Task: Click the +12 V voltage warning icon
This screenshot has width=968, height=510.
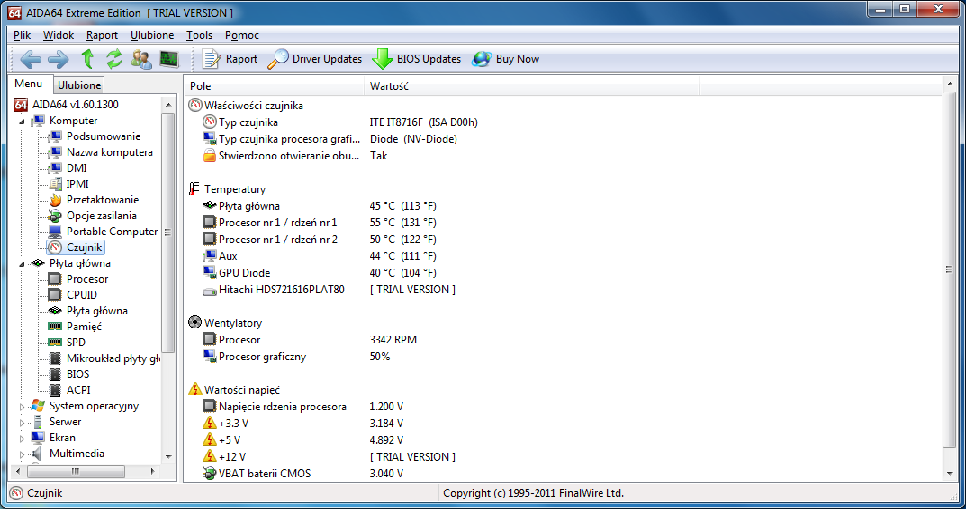Action: point(210,457)
